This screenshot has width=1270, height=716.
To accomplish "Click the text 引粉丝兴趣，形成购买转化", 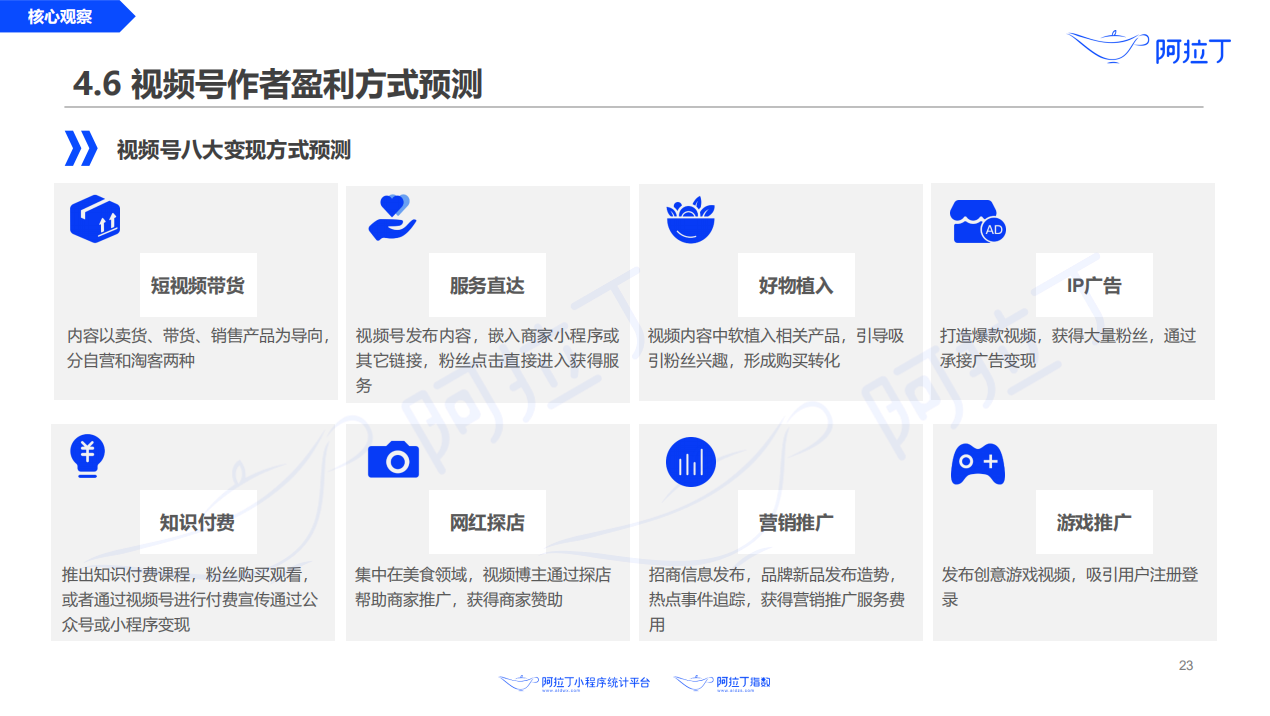I will pos(743,360).
